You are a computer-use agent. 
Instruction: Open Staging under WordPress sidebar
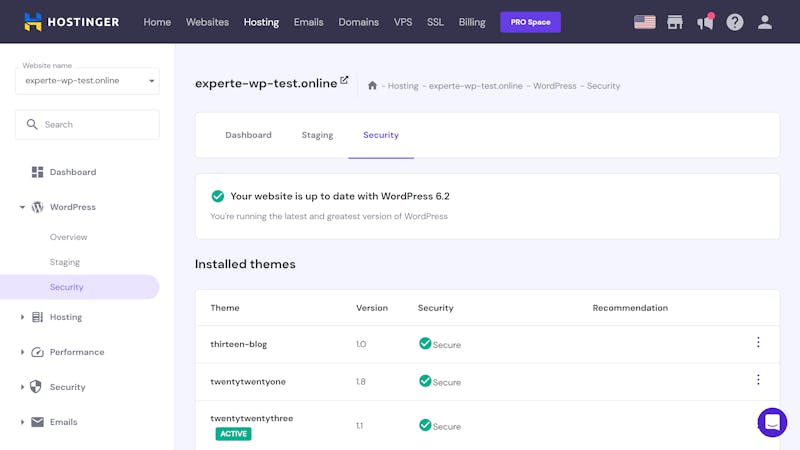coord(65,262)
